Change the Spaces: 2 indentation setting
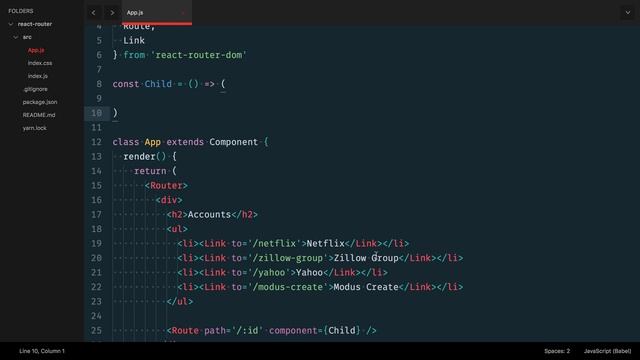This screenshot has width=640, height=360. (557, 351)
